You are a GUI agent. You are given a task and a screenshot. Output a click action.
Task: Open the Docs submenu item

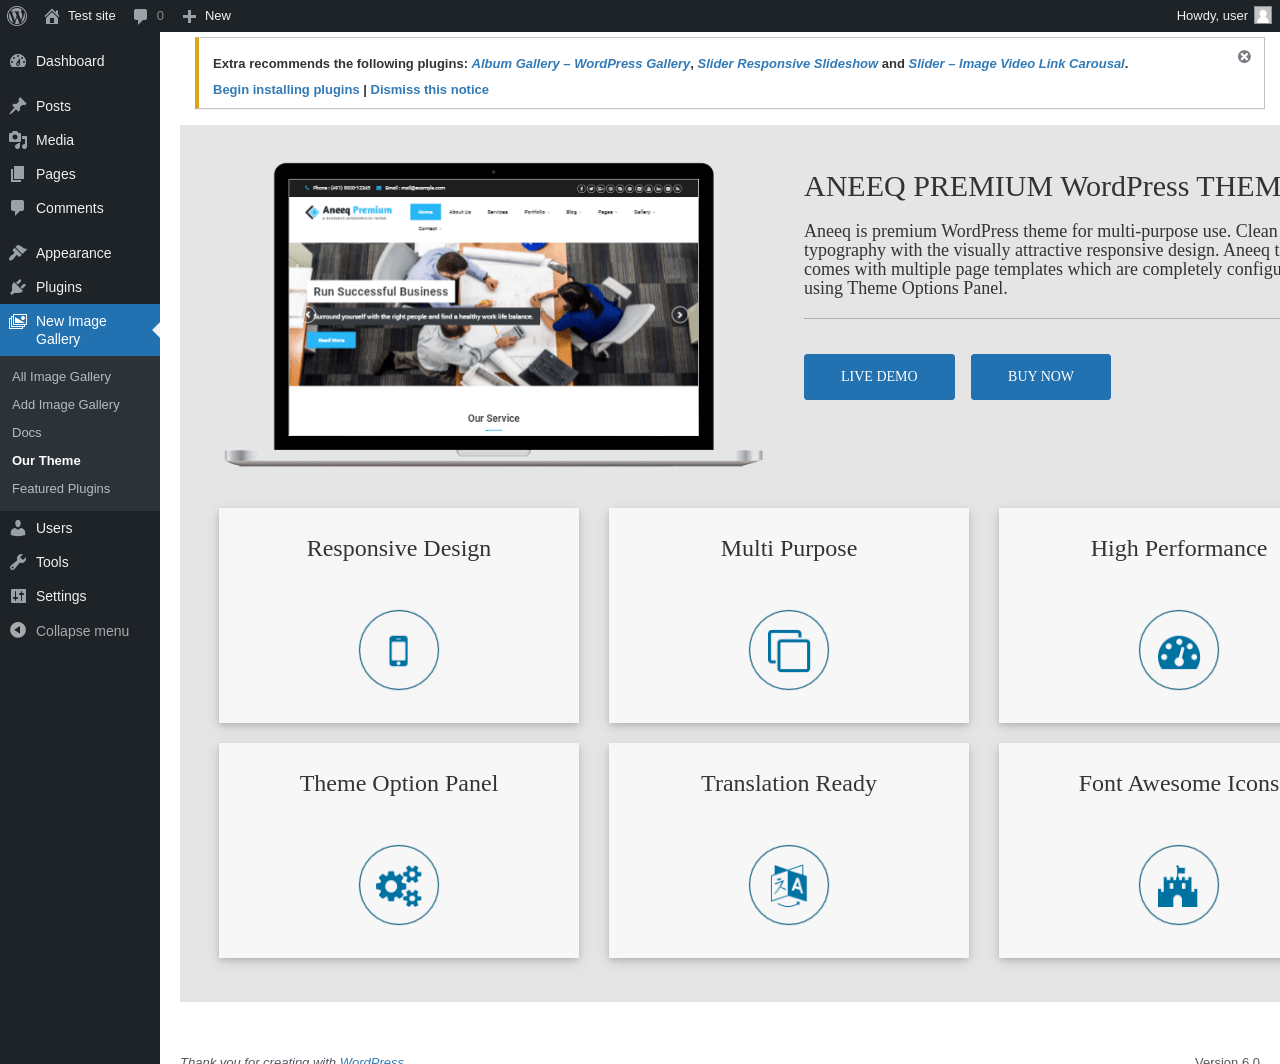click(x=27, y=433)
